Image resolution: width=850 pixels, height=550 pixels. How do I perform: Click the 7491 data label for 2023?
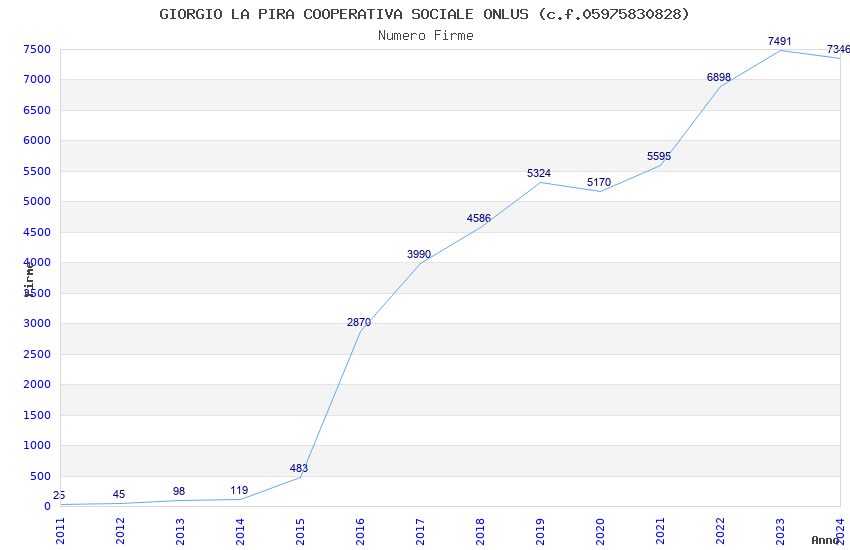coord(780,41)
